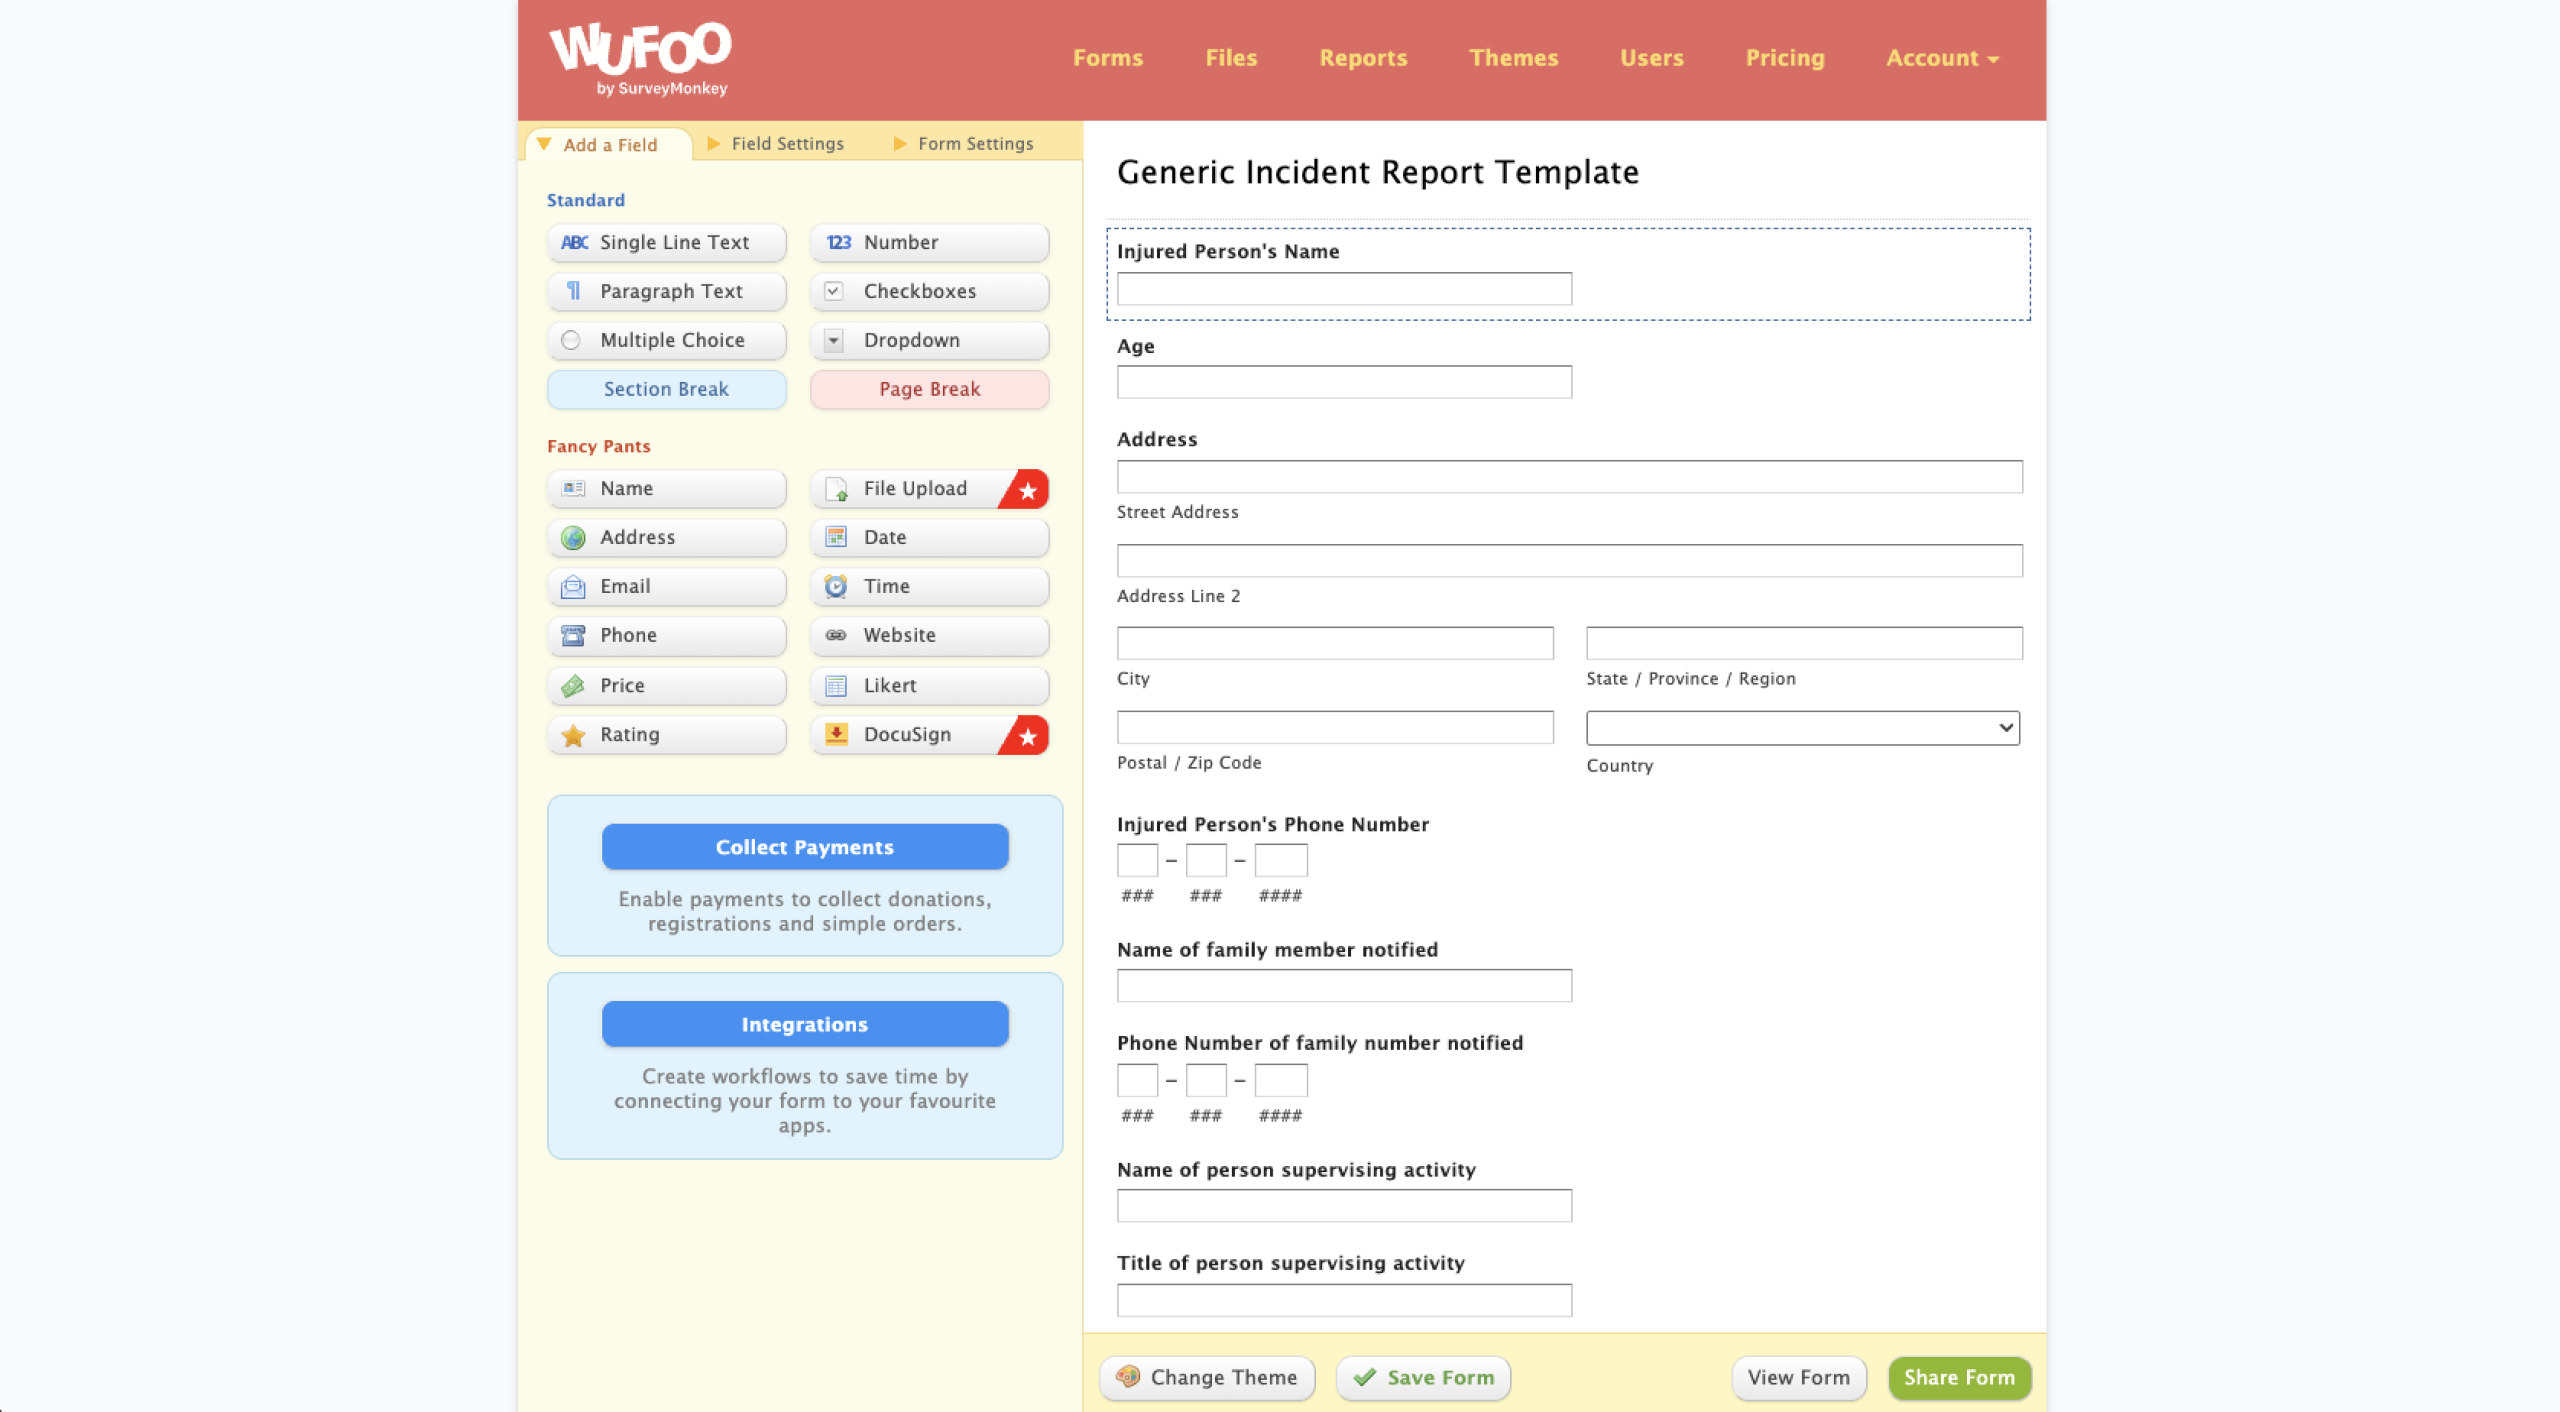Add a DocuSign field
The image size is (2560, 1412).
pyautogui.click(x=929, y=734)
